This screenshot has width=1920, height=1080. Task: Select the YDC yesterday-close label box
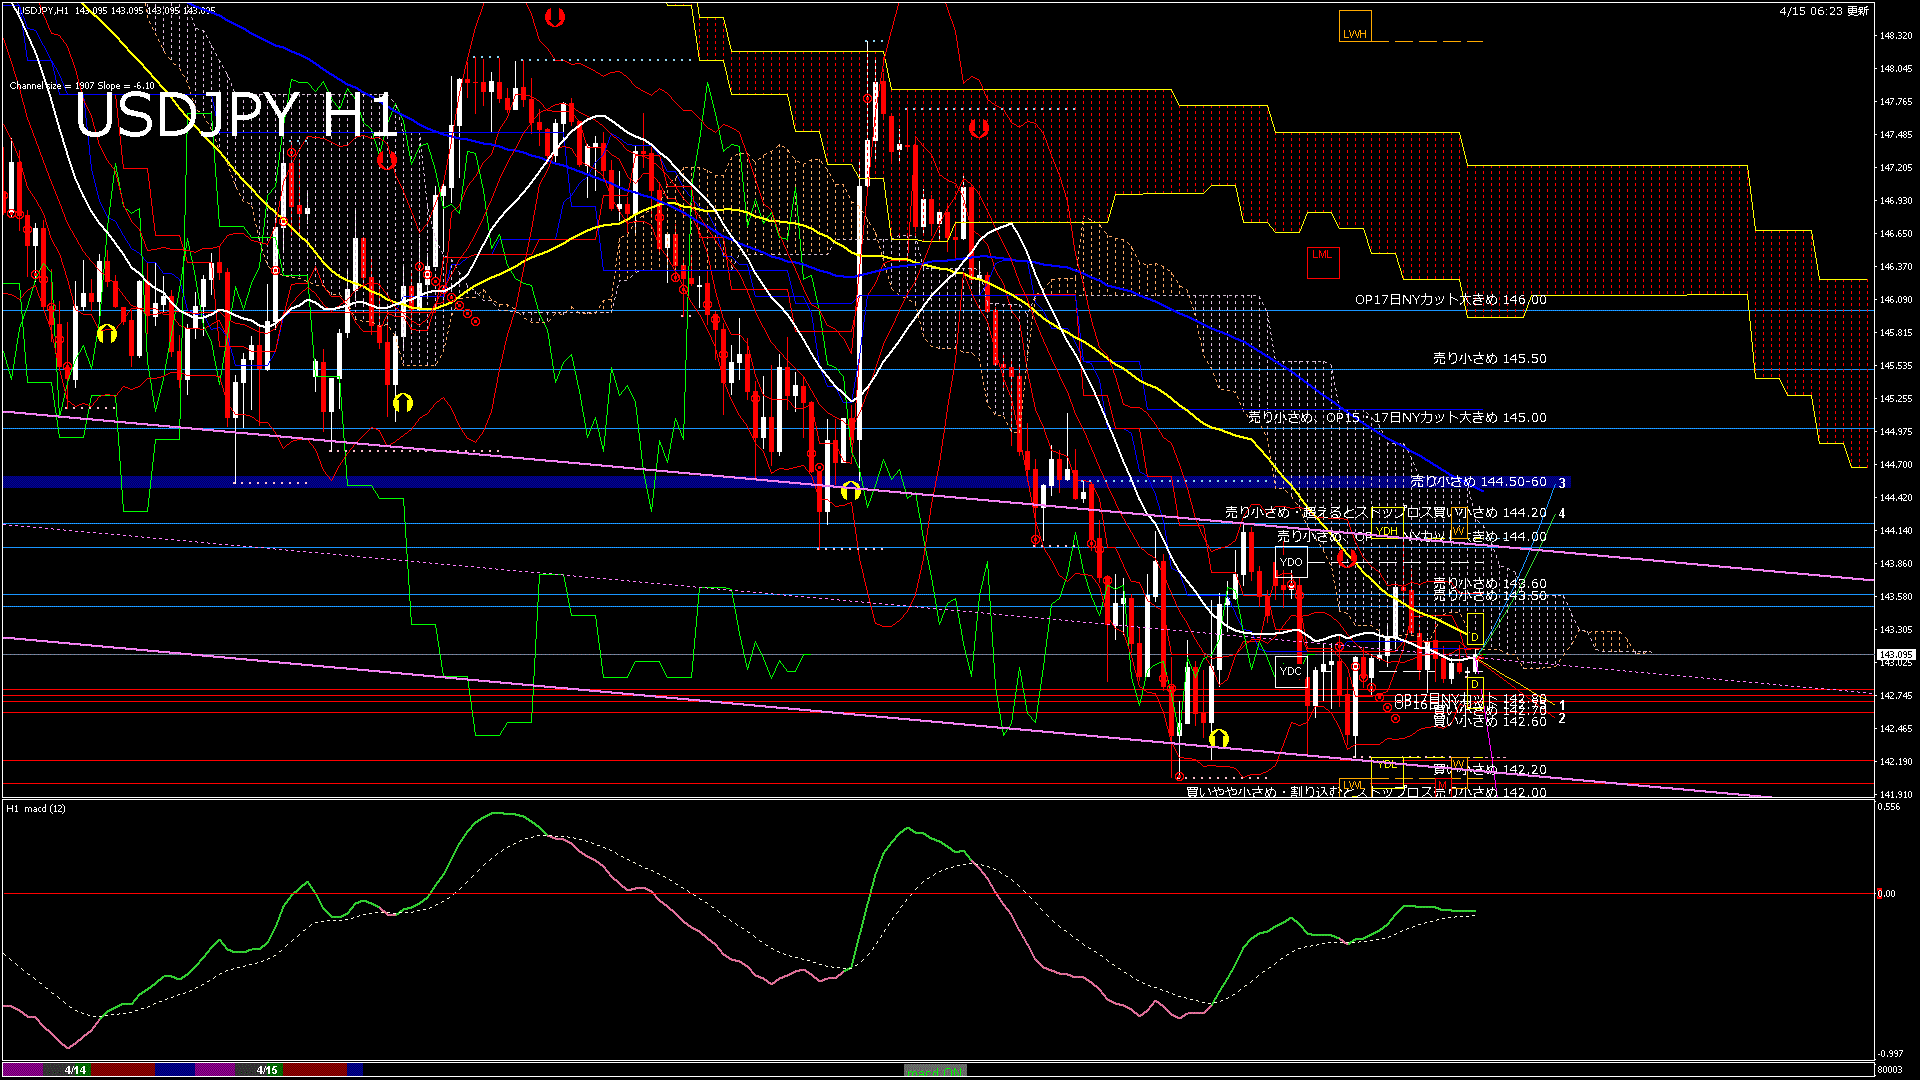pos(1291,671)
